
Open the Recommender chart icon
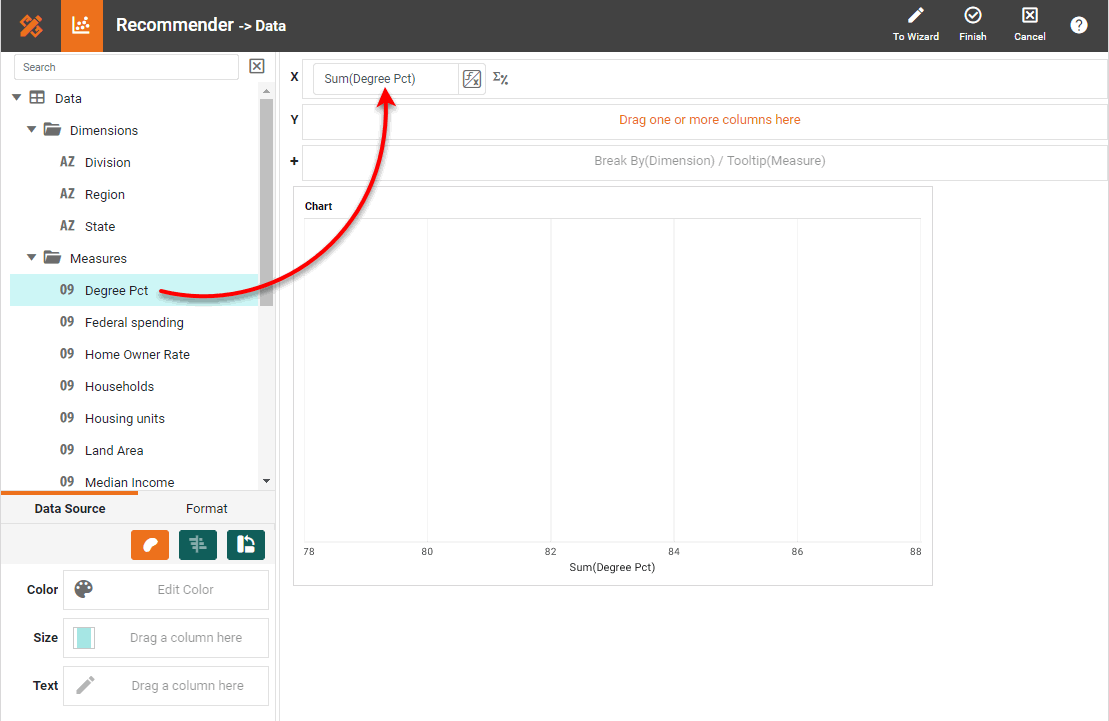pos(81,25)
